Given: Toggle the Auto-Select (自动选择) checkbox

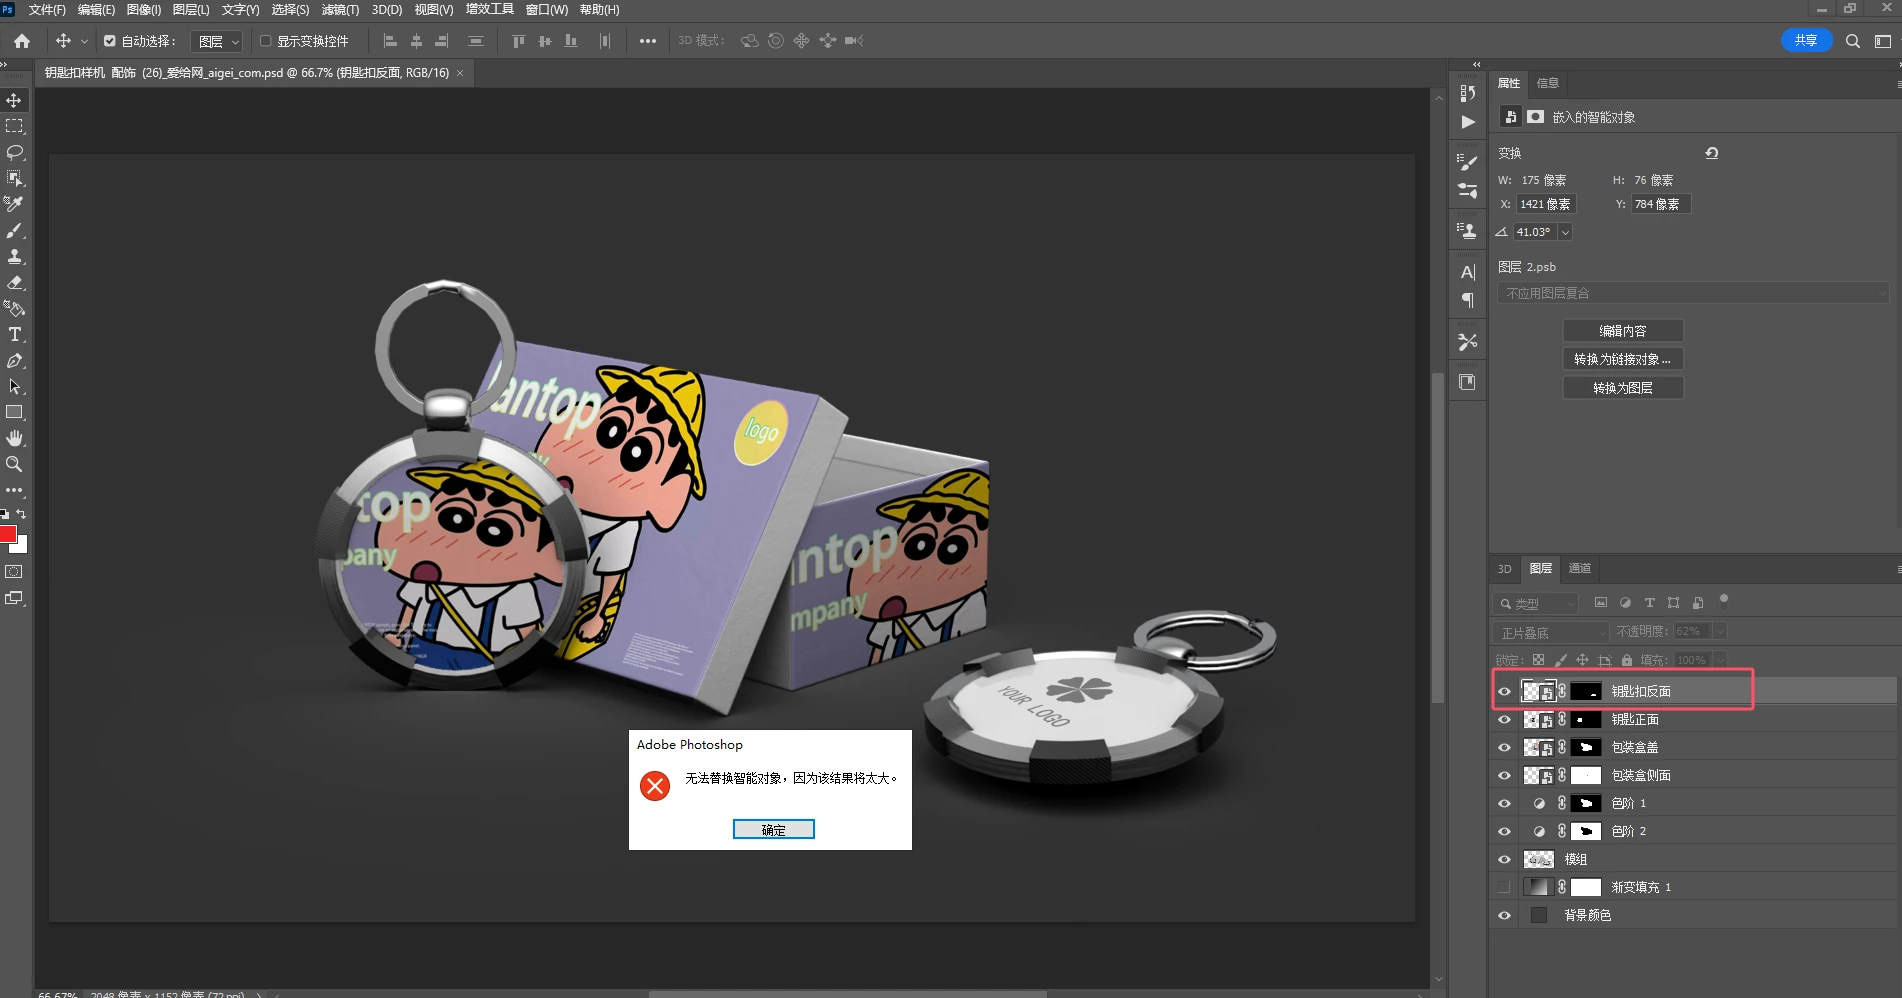Looking at the screenshot, I should 110,41.
